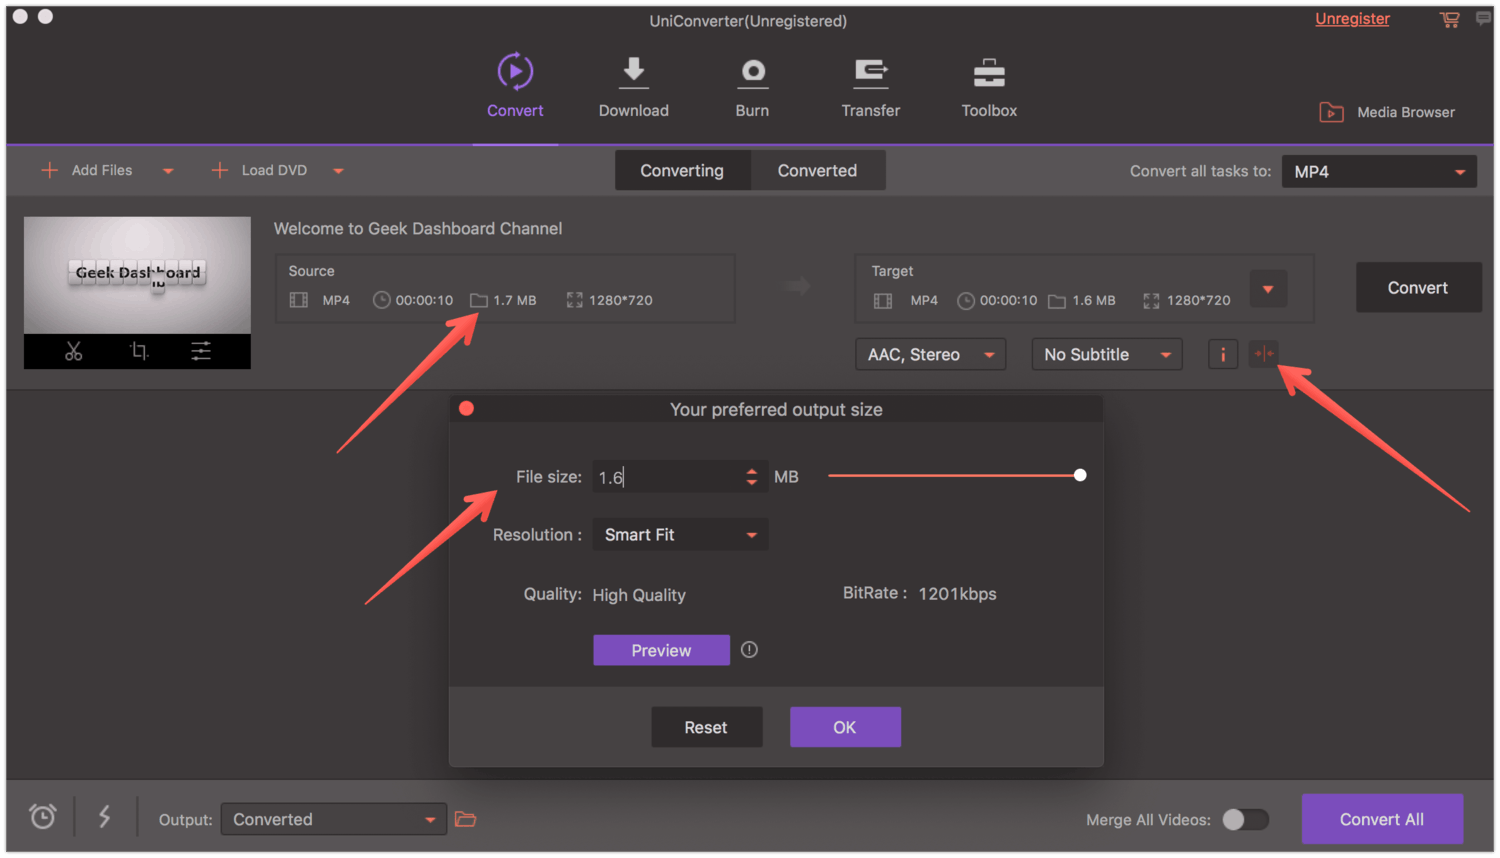Click the file info icon next to subtitle dropdown

(x=1222, y=354)
